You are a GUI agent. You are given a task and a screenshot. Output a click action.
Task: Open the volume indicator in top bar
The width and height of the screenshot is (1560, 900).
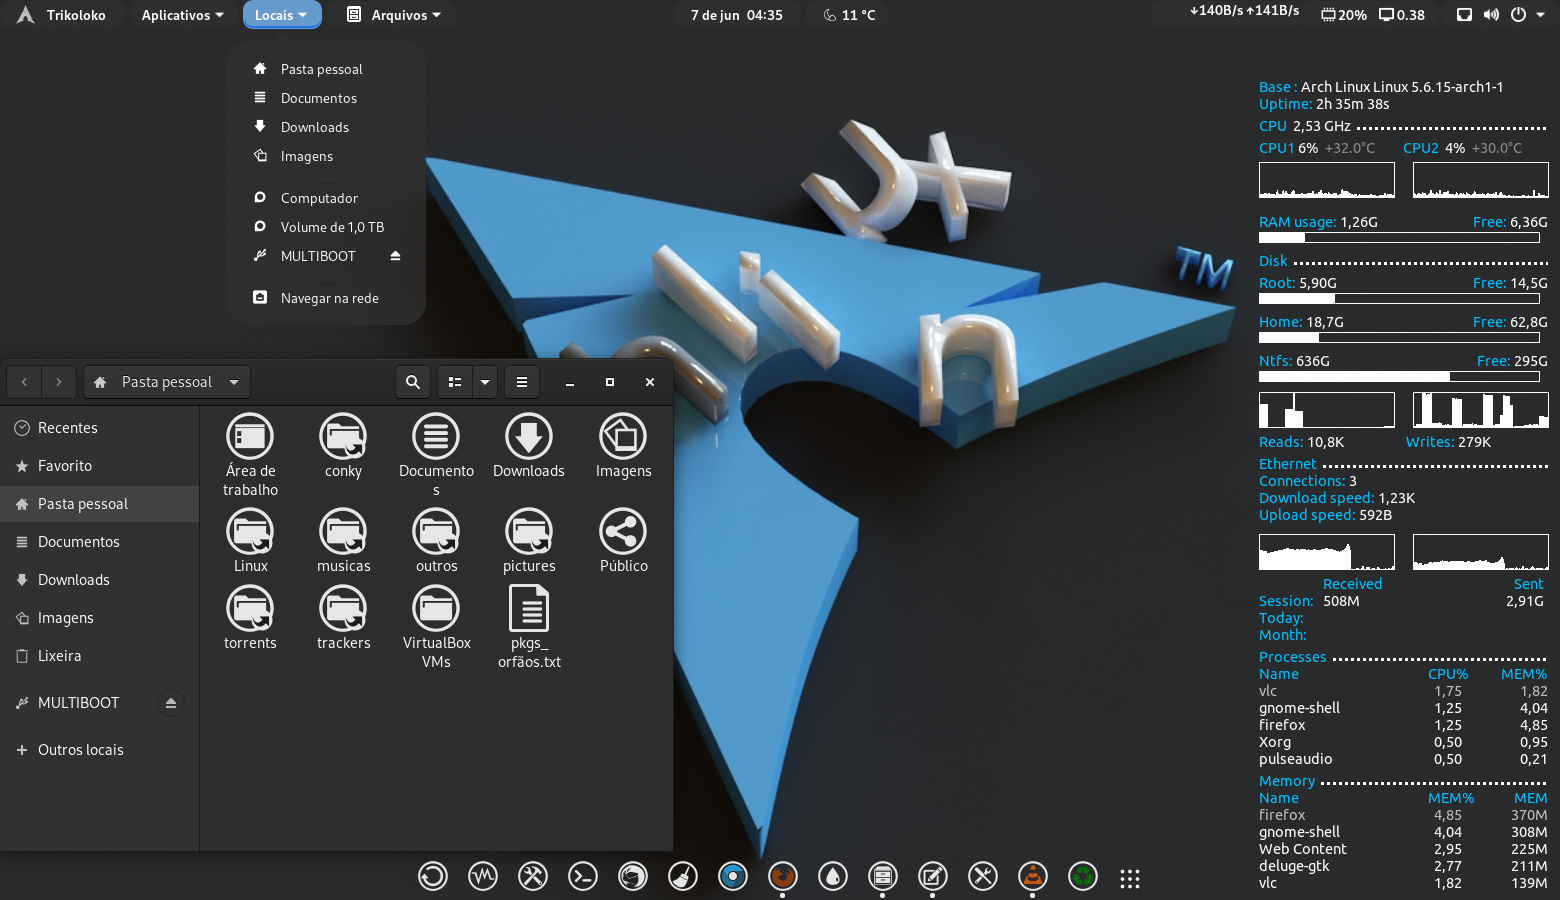pyautogui.click(x=1491, y=15)
